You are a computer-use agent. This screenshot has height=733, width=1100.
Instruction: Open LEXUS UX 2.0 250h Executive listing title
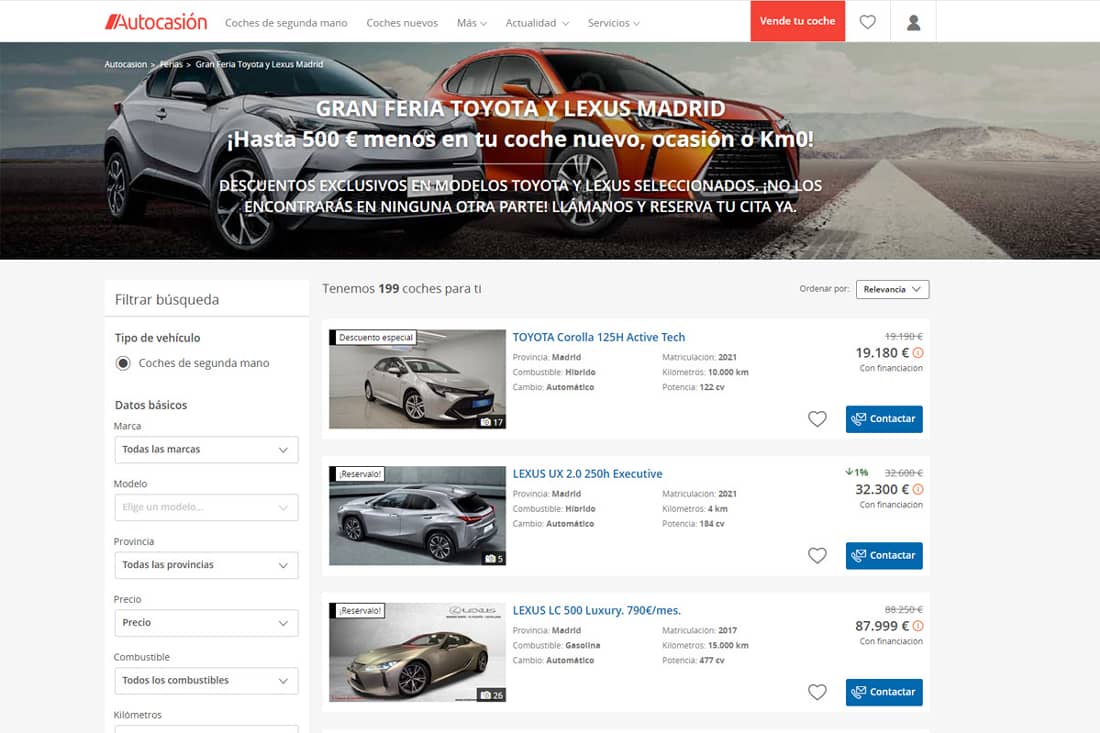tap(587, 474)
